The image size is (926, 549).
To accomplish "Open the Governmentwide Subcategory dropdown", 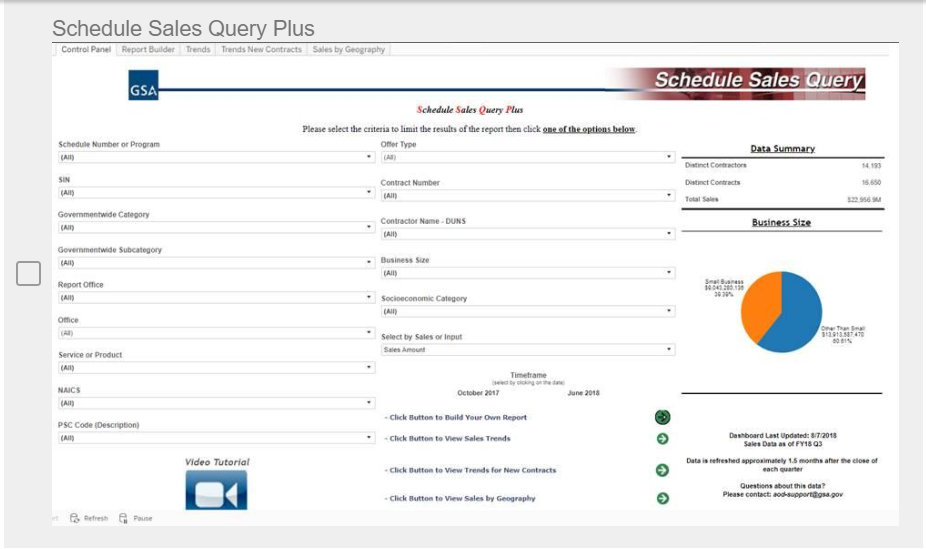I will [216, 263].
